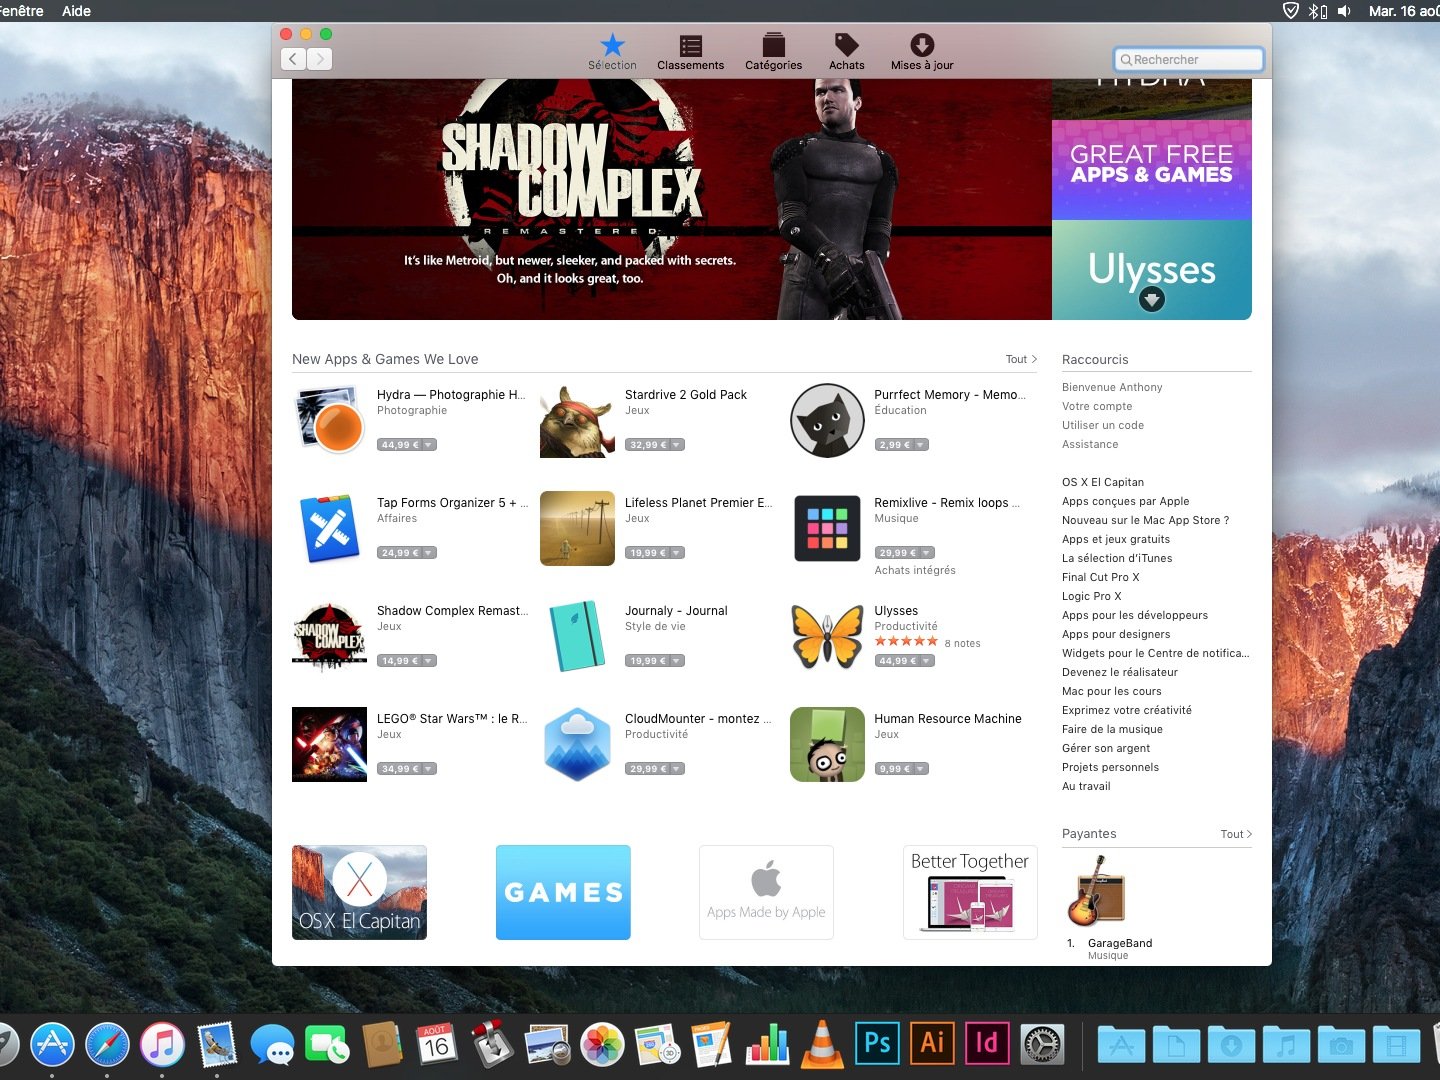Launch Illustrator from the Dock
The height and width of the screenshot is (1080, 1440).
pos(932,1044)
